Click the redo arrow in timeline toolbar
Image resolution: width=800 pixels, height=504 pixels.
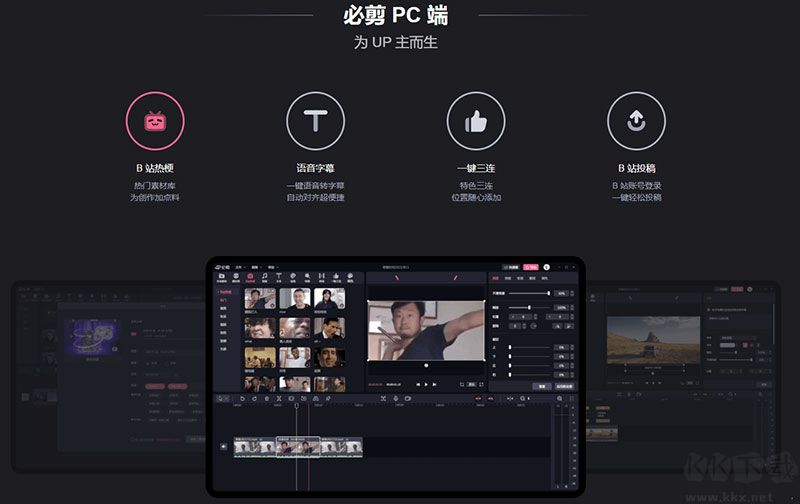click(x=254, y=398)
